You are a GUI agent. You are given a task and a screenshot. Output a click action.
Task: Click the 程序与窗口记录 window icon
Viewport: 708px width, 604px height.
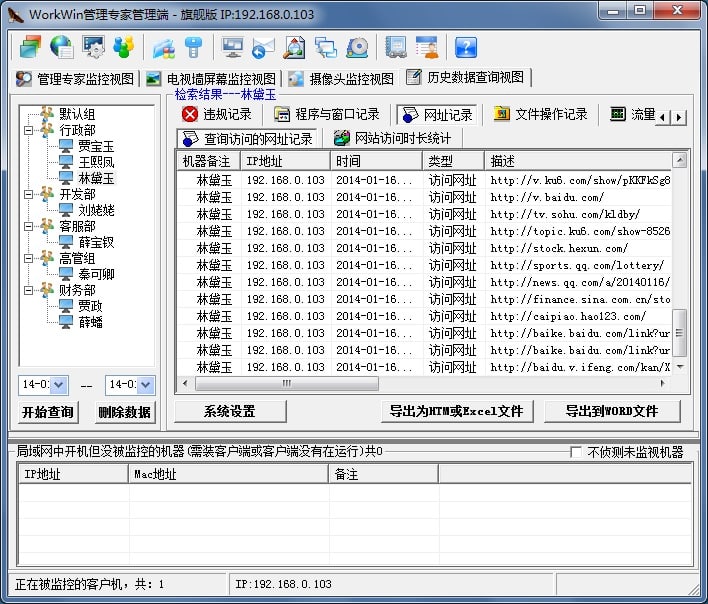(282, 115)
